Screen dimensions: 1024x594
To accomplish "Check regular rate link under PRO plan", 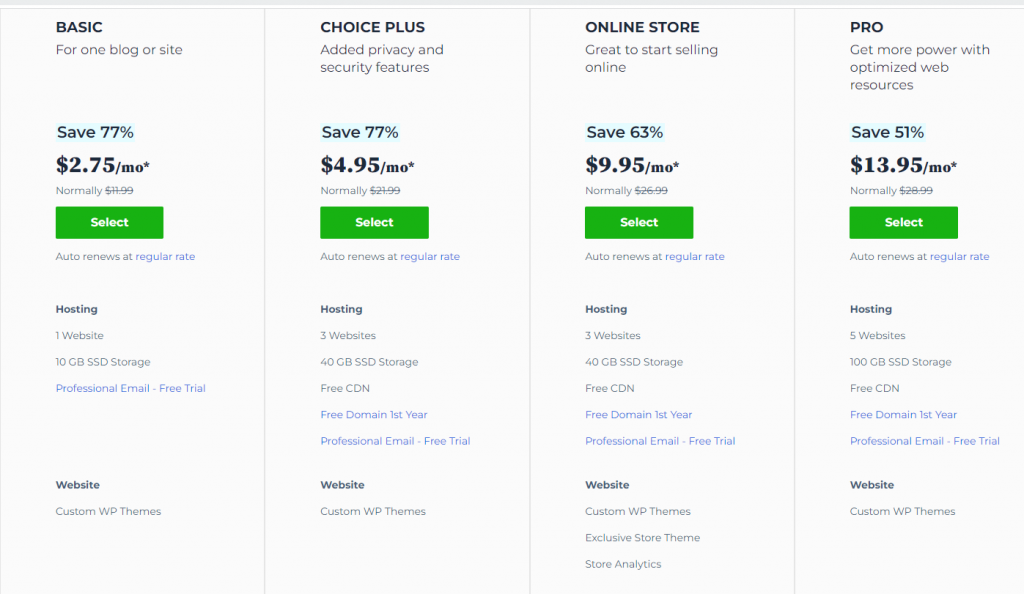I will tap(959, 257).
